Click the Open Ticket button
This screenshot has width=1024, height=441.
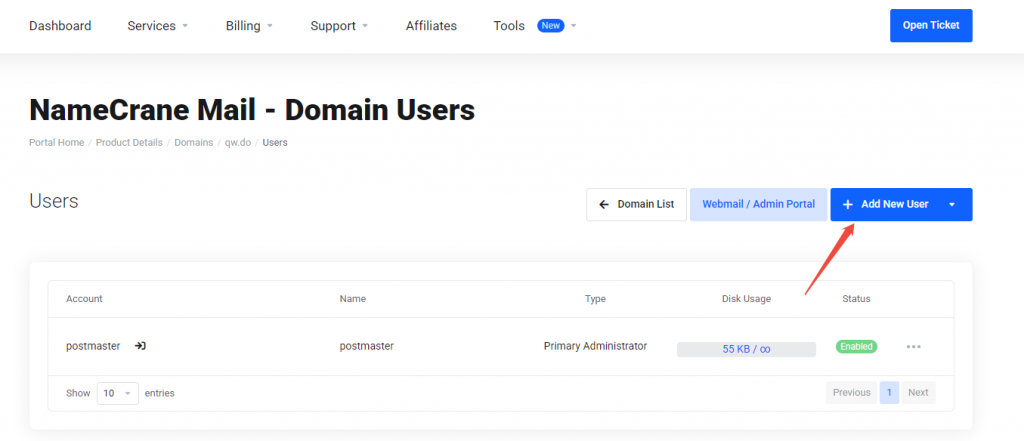coord(930,26)
